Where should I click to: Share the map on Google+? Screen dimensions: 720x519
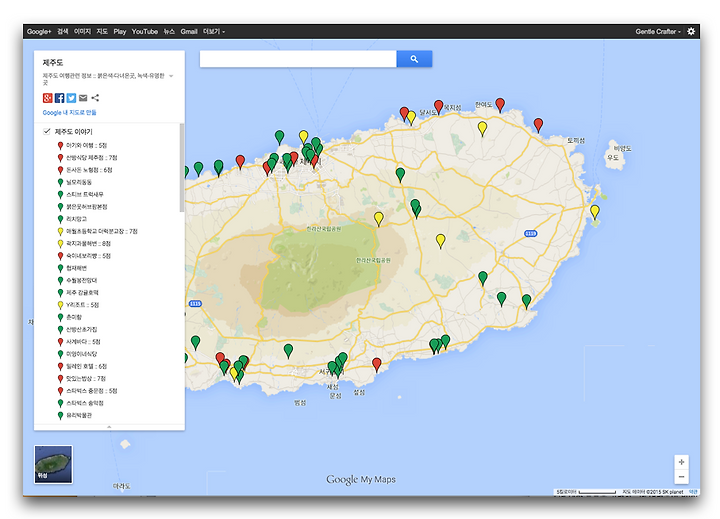tap(47, 98)
